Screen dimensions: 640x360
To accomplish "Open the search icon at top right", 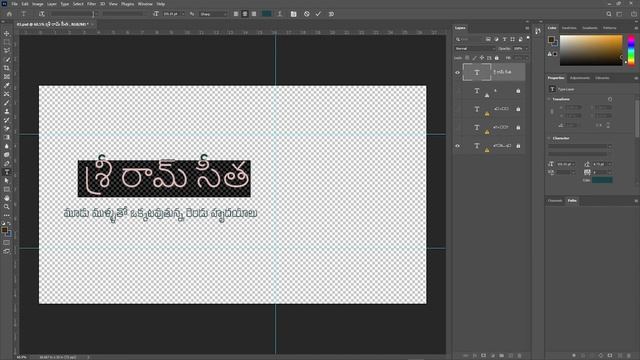I will [609, 14].
